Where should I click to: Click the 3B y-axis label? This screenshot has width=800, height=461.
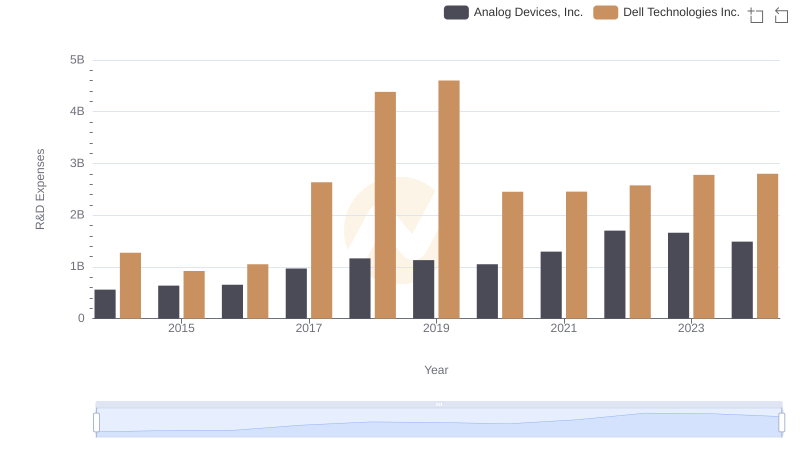(77, 164)
